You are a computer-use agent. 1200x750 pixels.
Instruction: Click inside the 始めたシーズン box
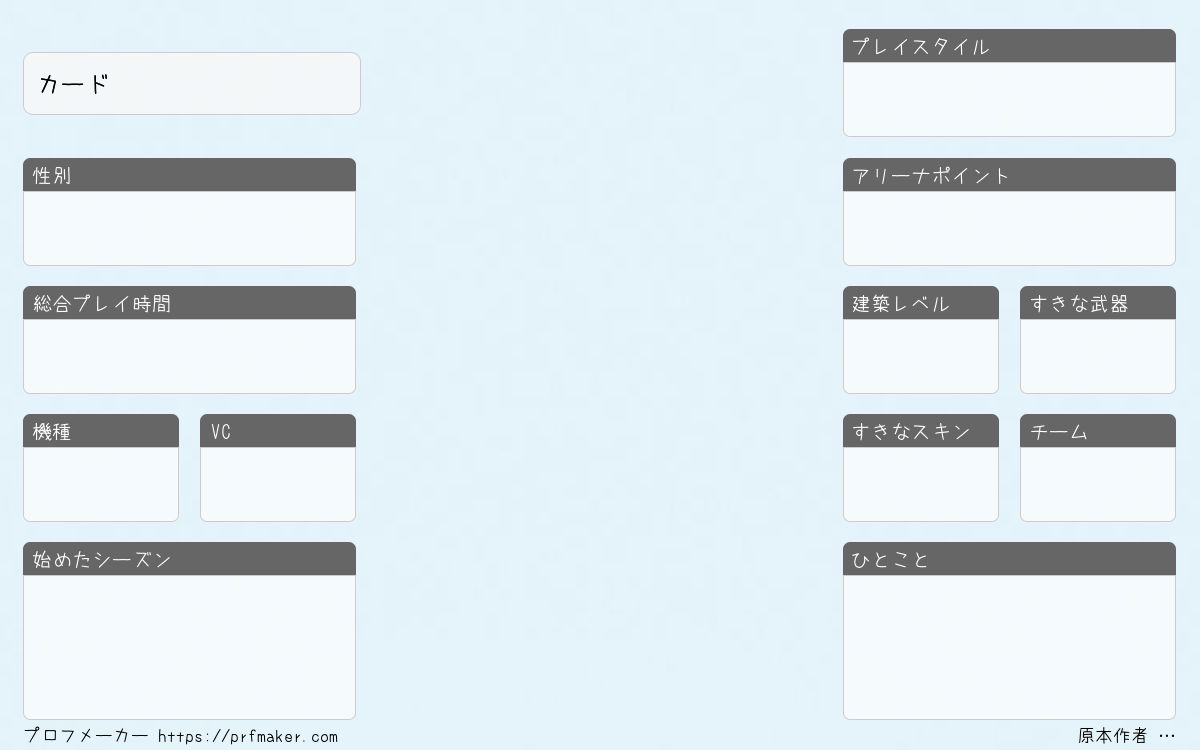pos(189,647)
